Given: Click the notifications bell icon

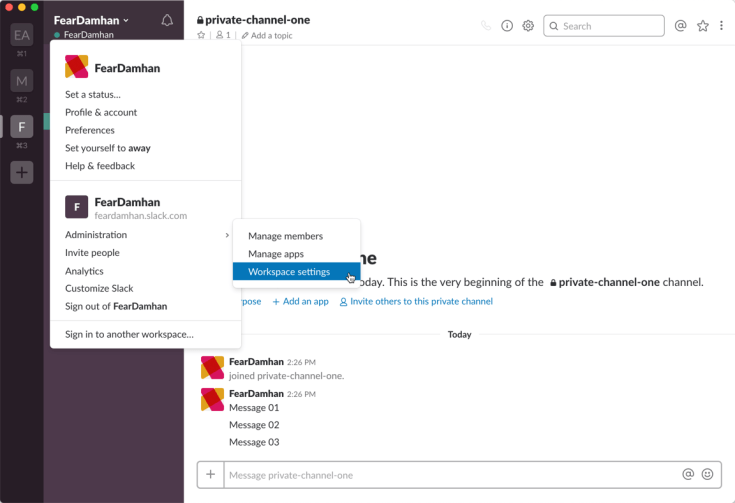Looking at the screenshot, I should tap(167, 20).
